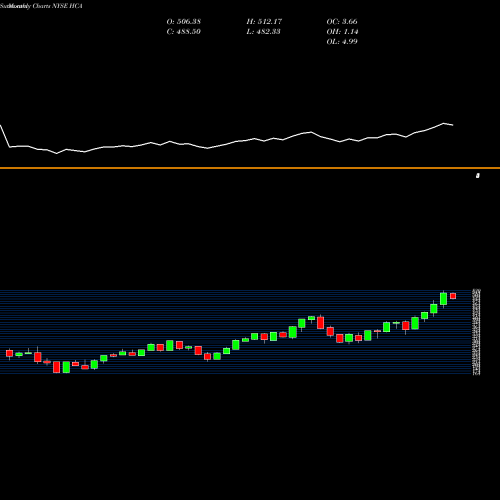
Task: Click the endpoint of the white line chart
Action: (453, 125)
